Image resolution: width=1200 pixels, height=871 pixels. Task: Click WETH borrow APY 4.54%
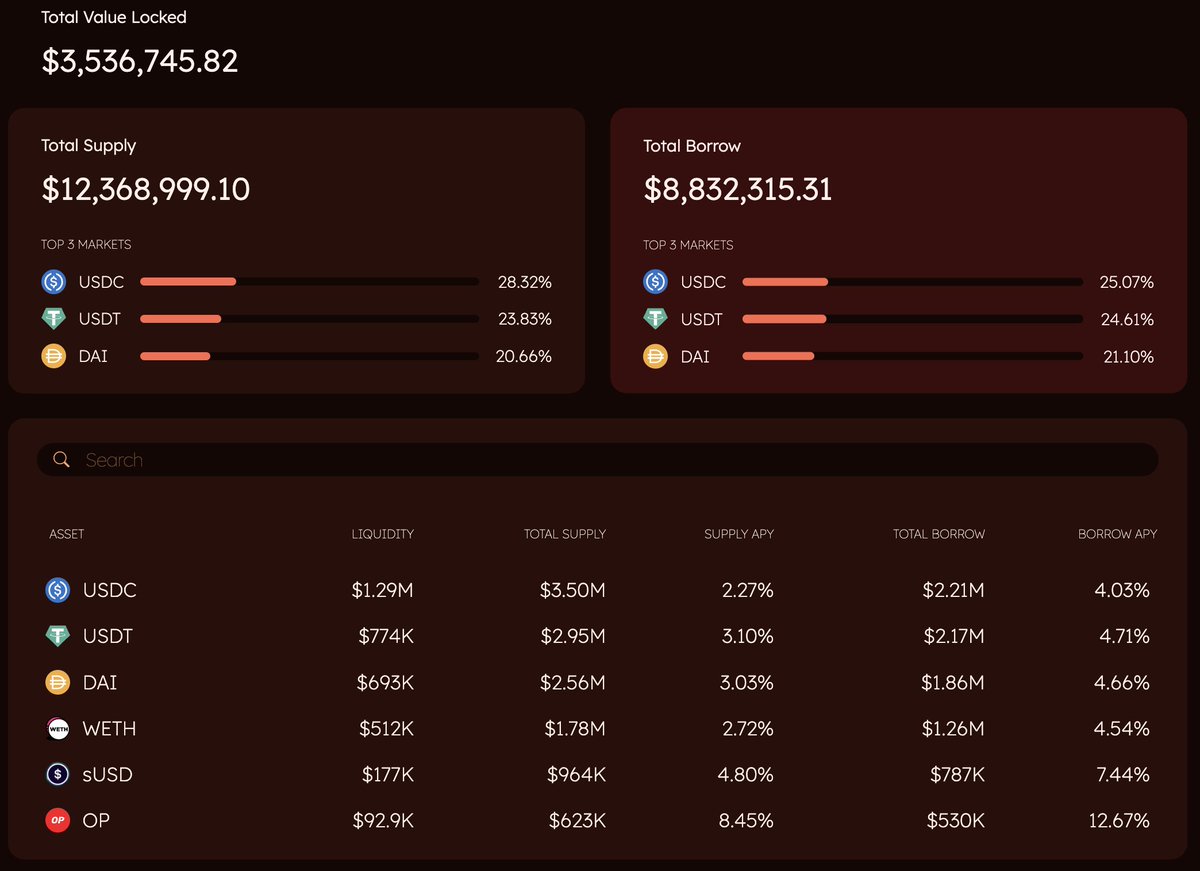pyautogui.click(x=1123, y=728)
